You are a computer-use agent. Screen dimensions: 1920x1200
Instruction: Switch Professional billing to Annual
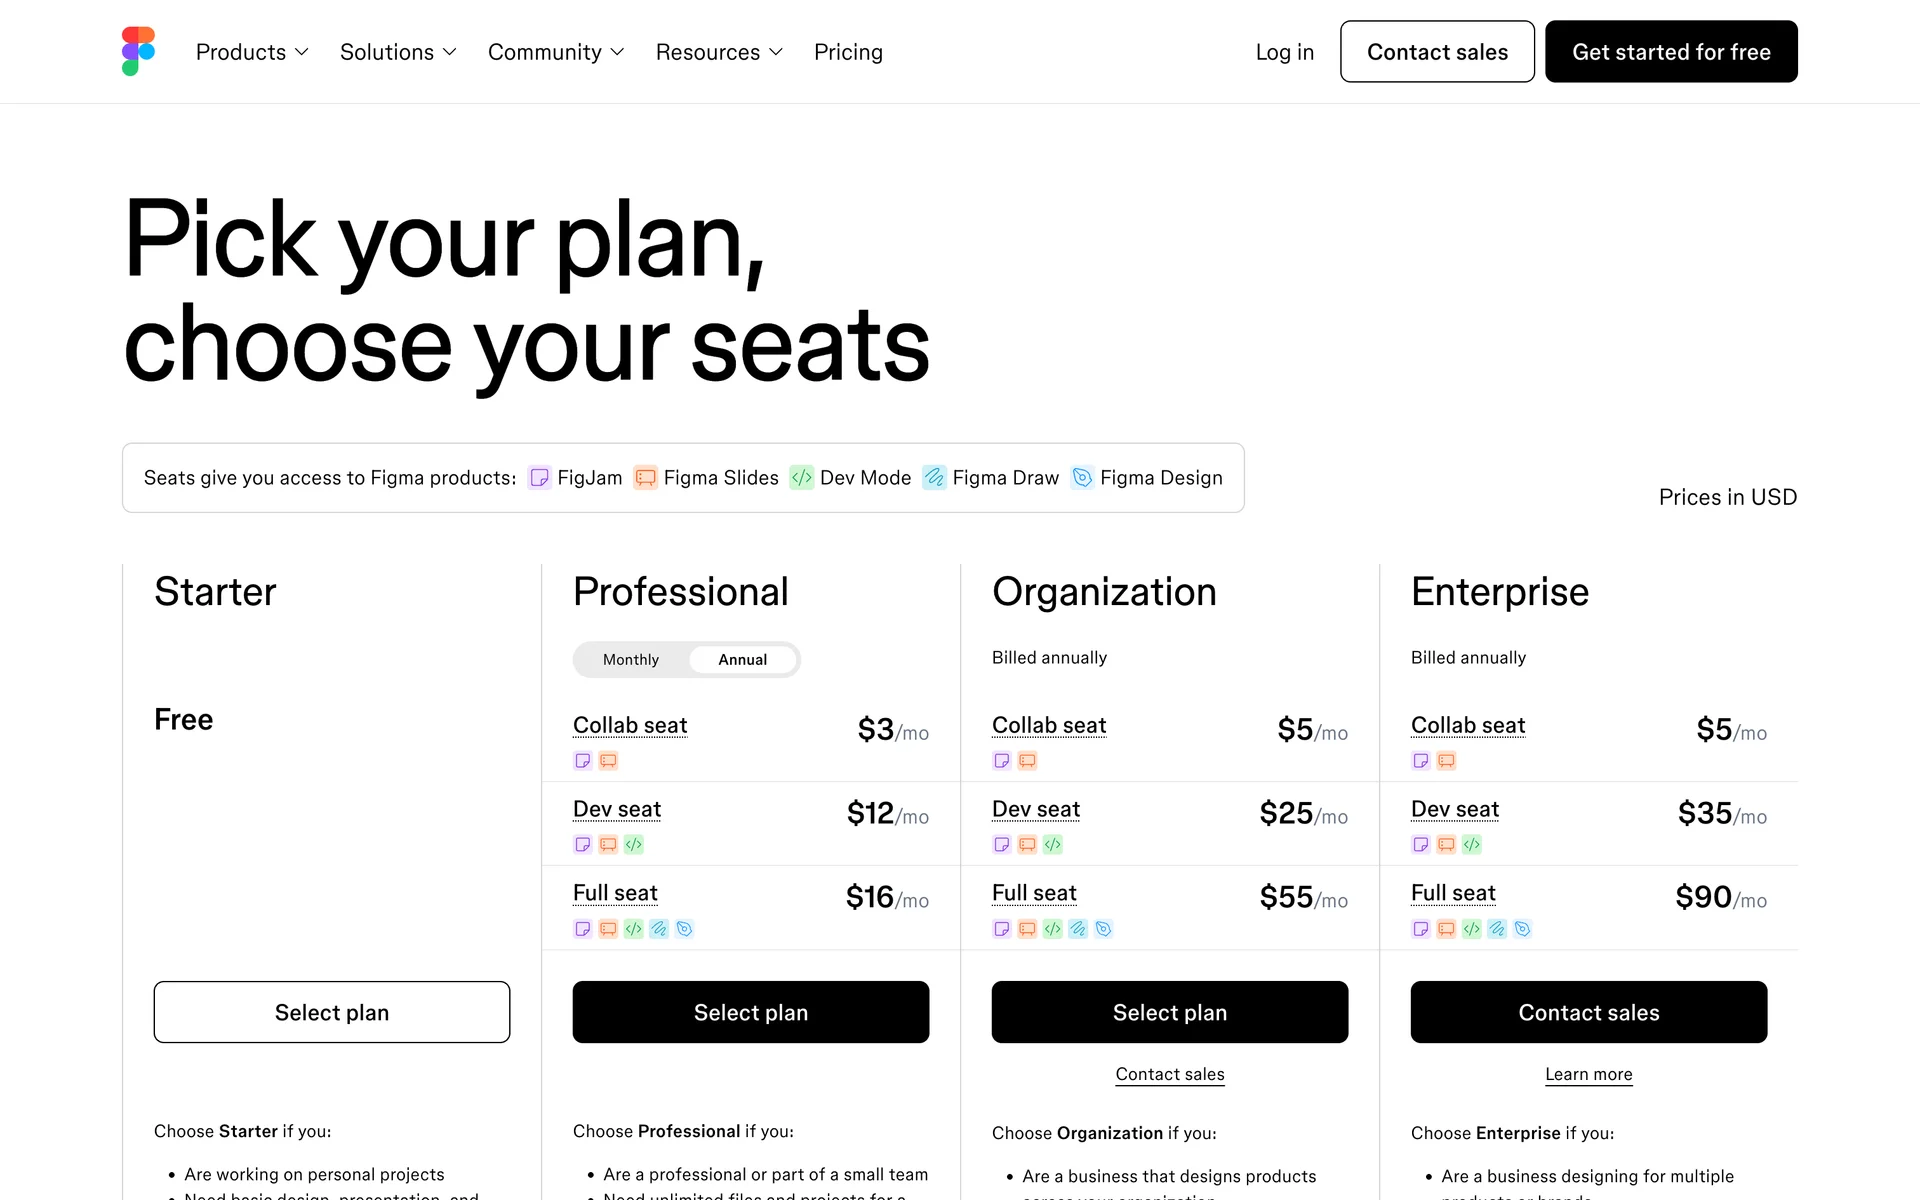point(742,660)
